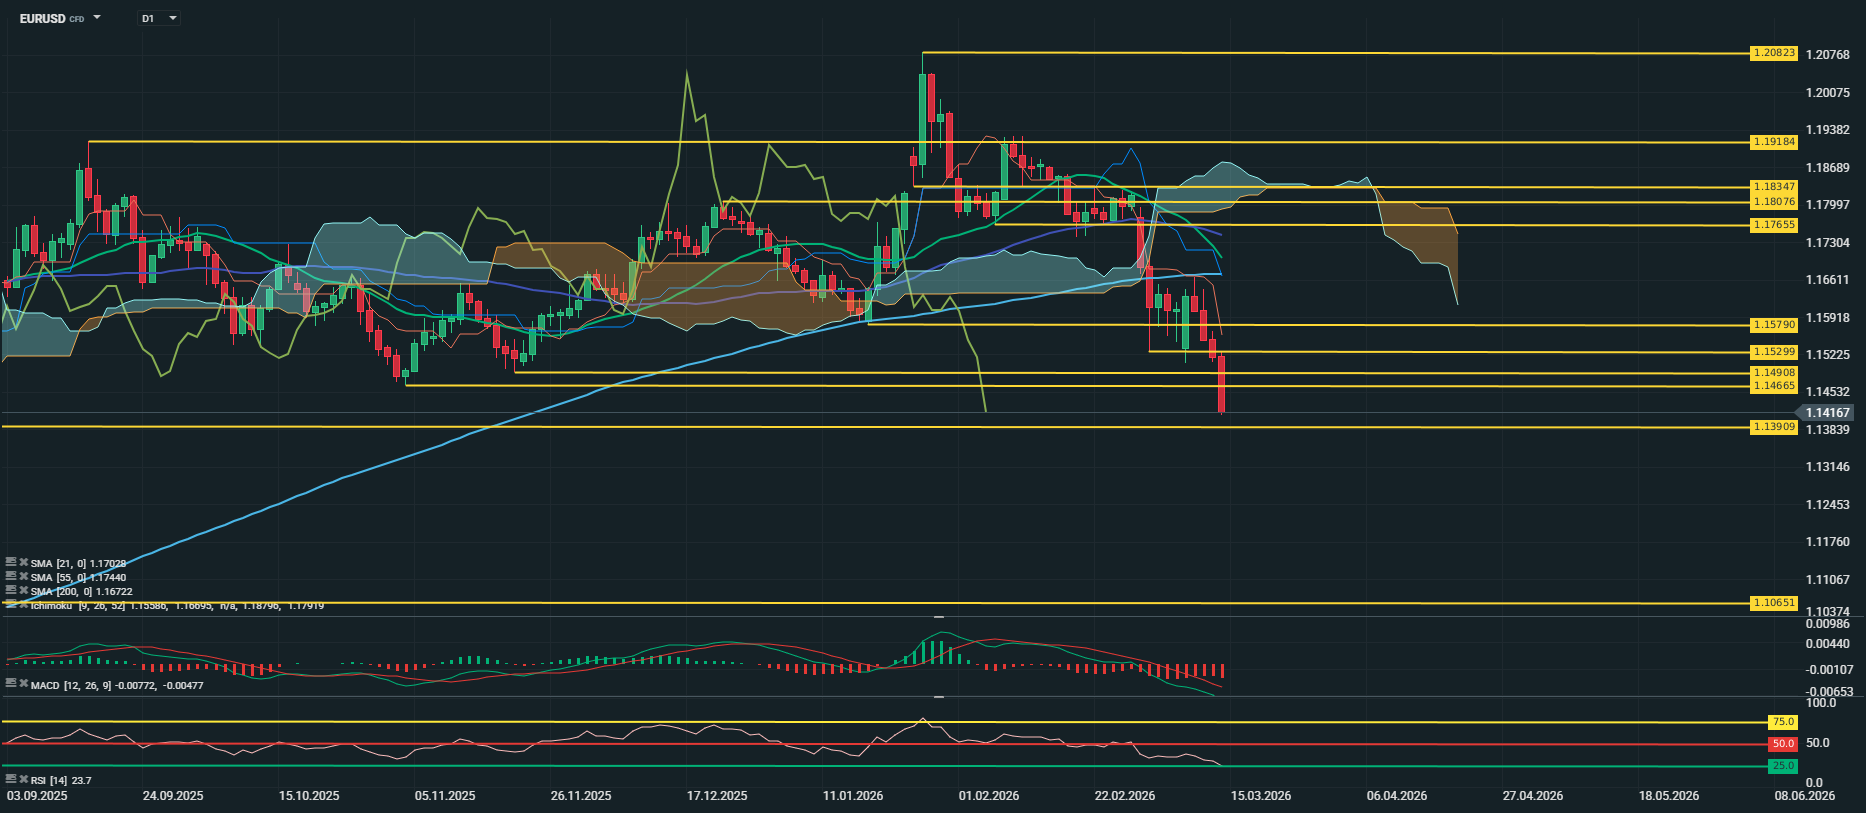This screenshot has height=813, width=1866.
Task: Click the MACD panel top resize handle
Action: tap(939, 617)
